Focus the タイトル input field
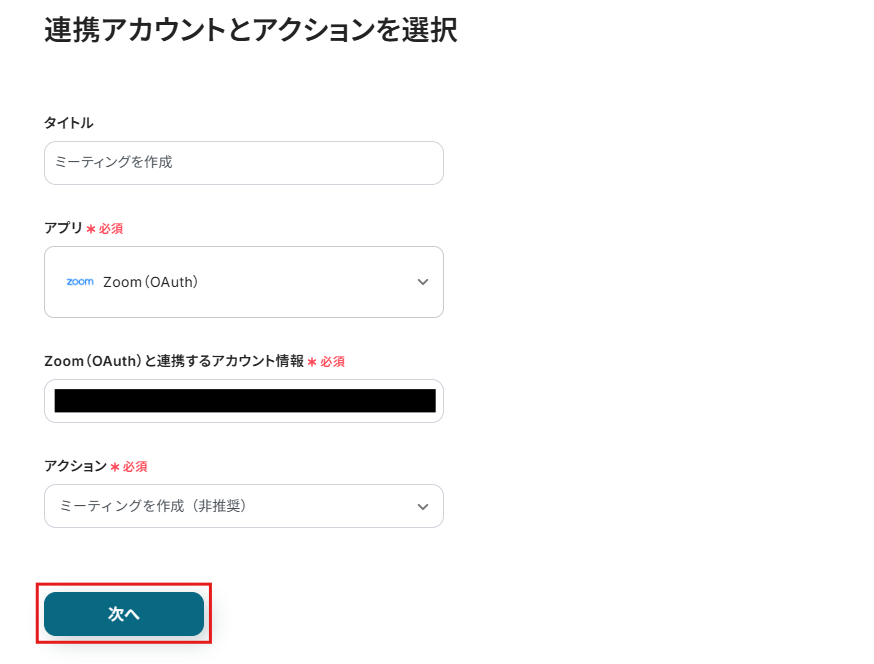The height and width of the screenshot is (664, 874). click(243, 162)
